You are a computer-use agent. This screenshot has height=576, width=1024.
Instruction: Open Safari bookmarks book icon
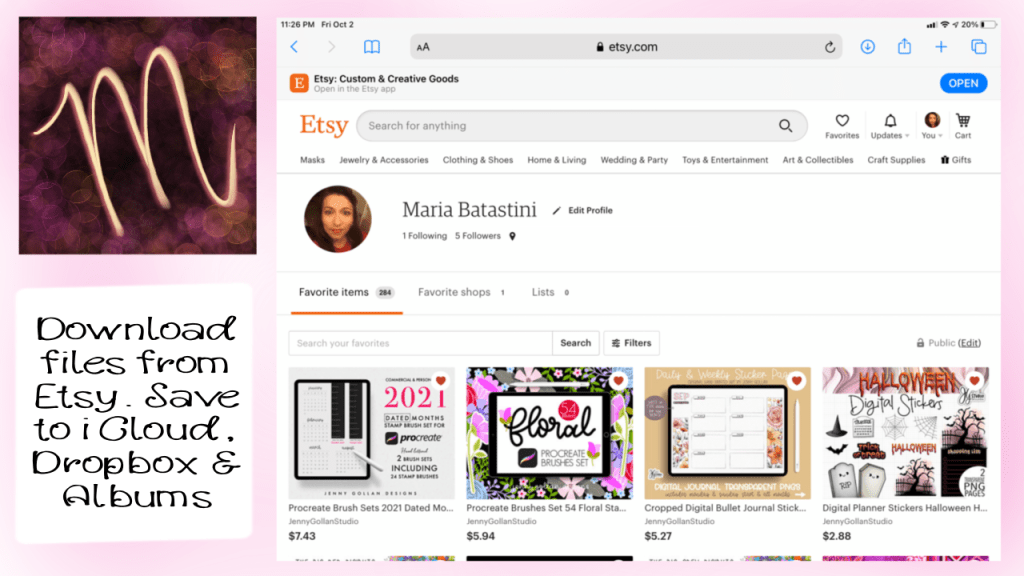tap(372, 47)
